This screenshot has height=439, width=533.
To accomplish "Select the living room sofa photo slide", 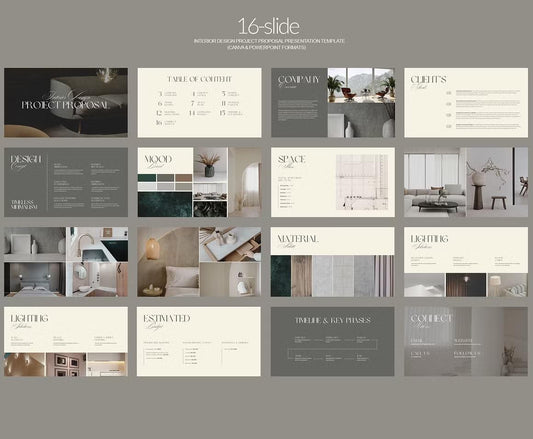I will point(466,182).
